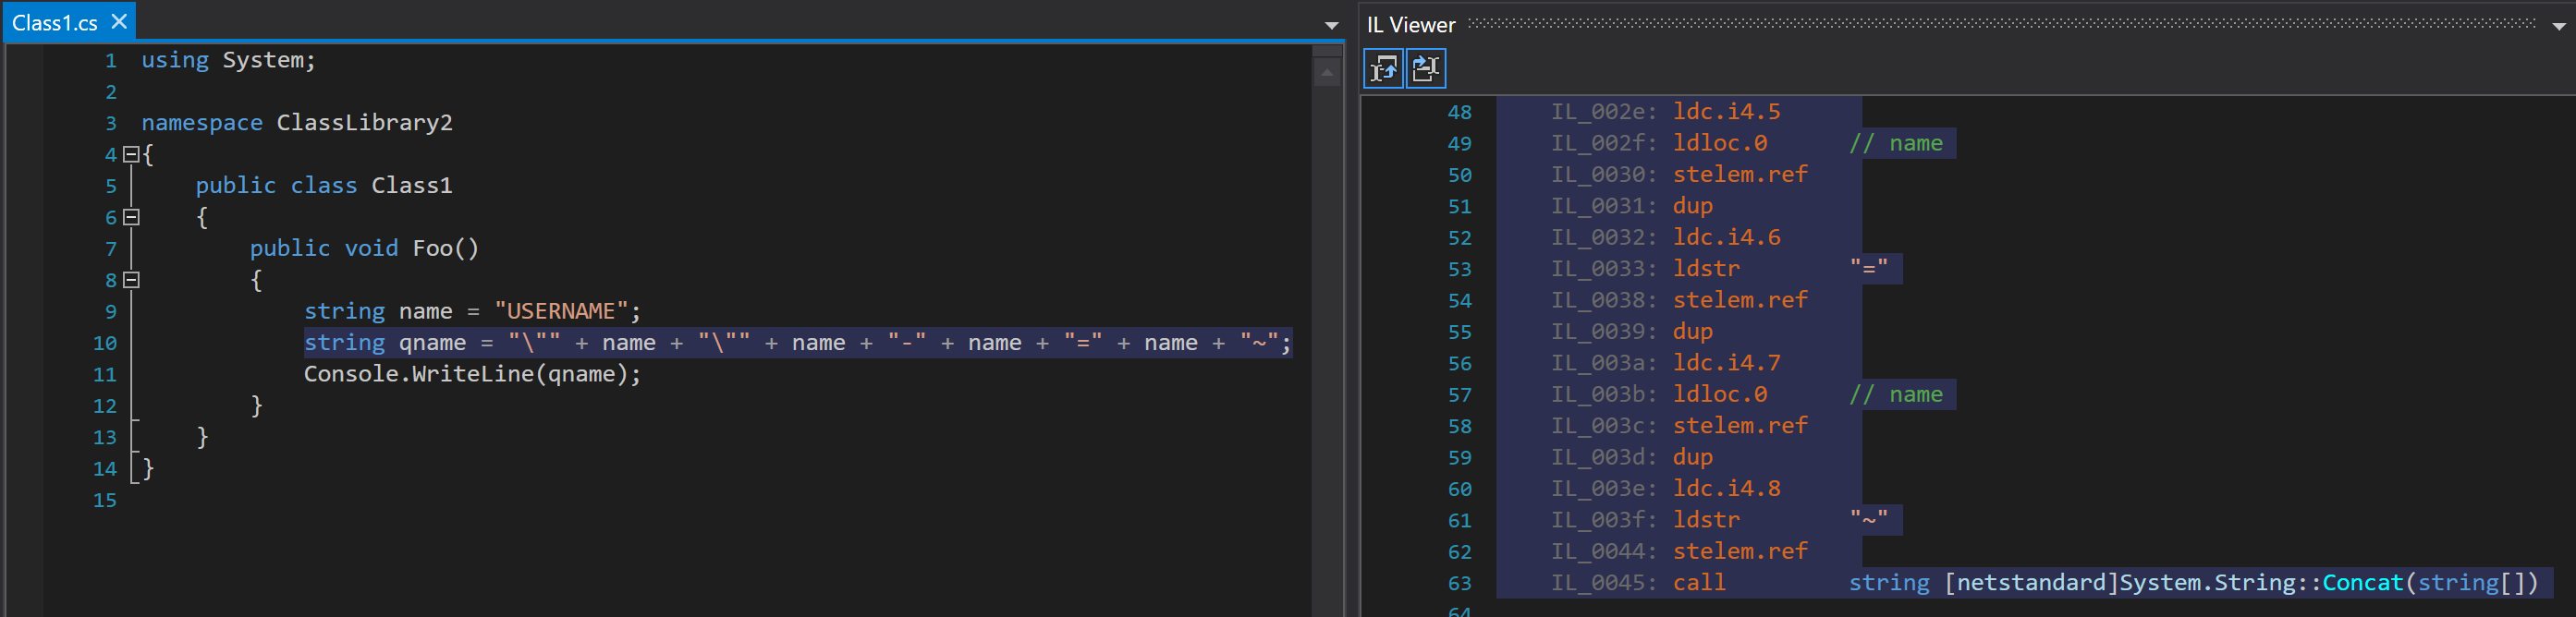The height and width of the screenshot is (617, 2576).
Task: Click the "-" literal in code line 10
Action: tap(906, 342)
